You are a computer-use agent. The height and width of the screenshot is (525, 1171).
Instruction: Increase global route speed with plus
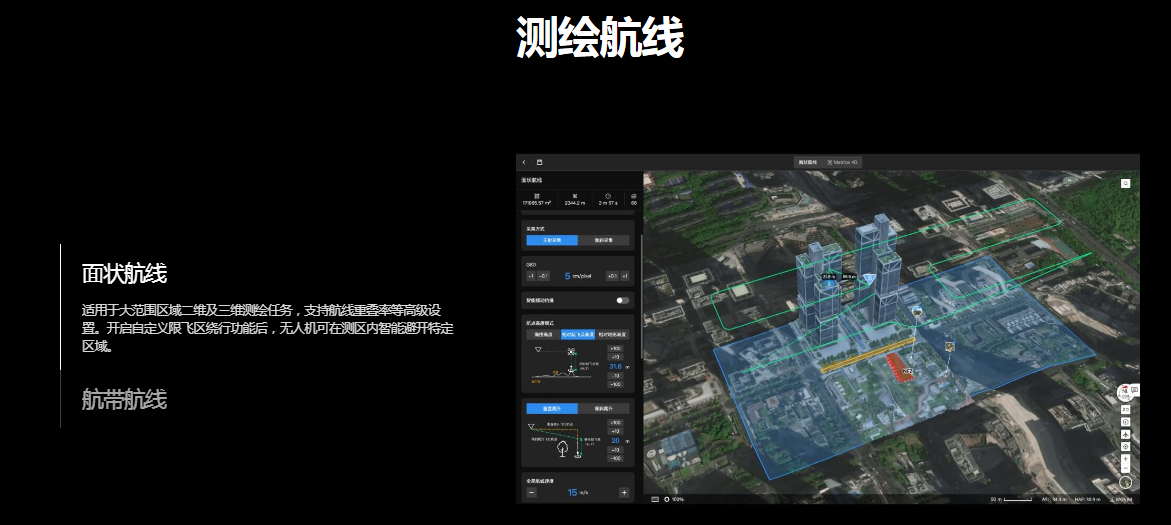pos(624,492)
